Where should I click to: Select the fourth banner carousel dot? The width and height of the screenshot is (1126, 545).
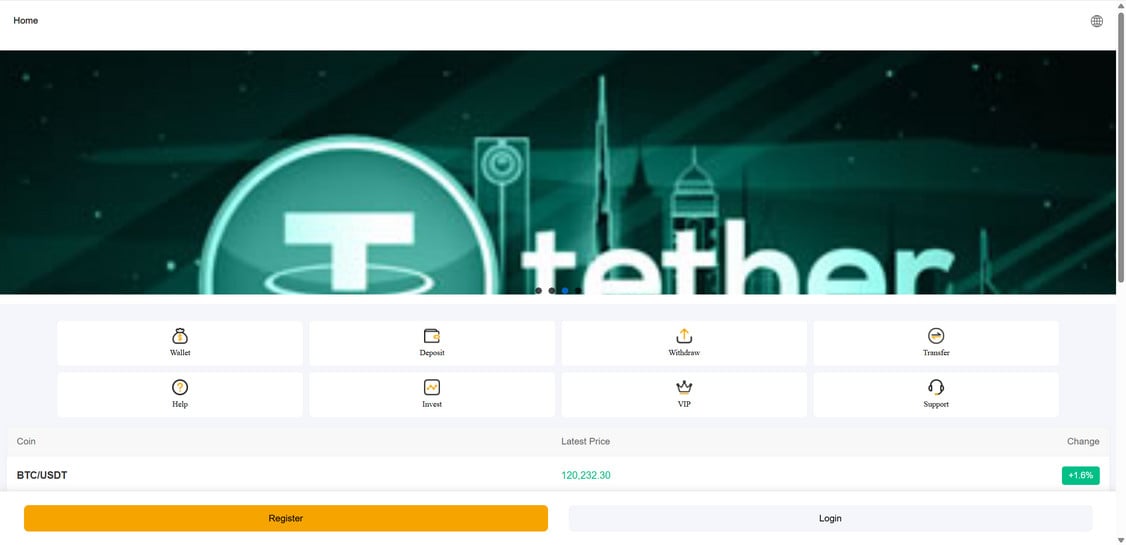pyautogui.click(x=578, y=291)
